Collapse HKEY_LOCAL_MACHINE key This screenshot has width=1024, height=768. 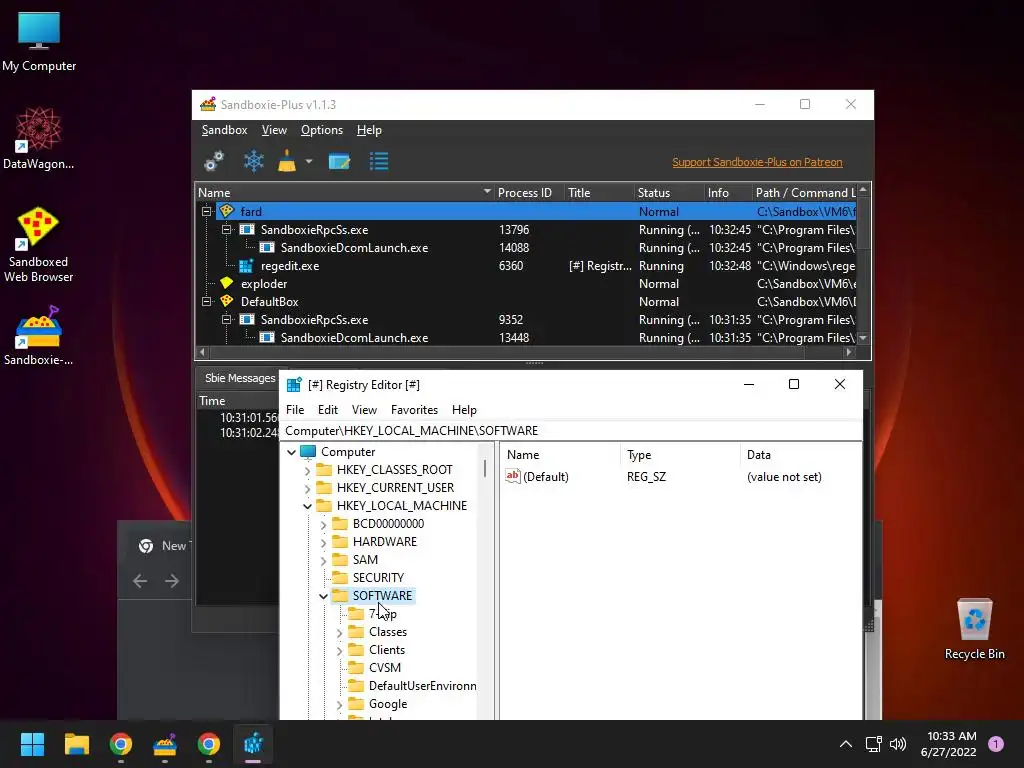(308, 506)
